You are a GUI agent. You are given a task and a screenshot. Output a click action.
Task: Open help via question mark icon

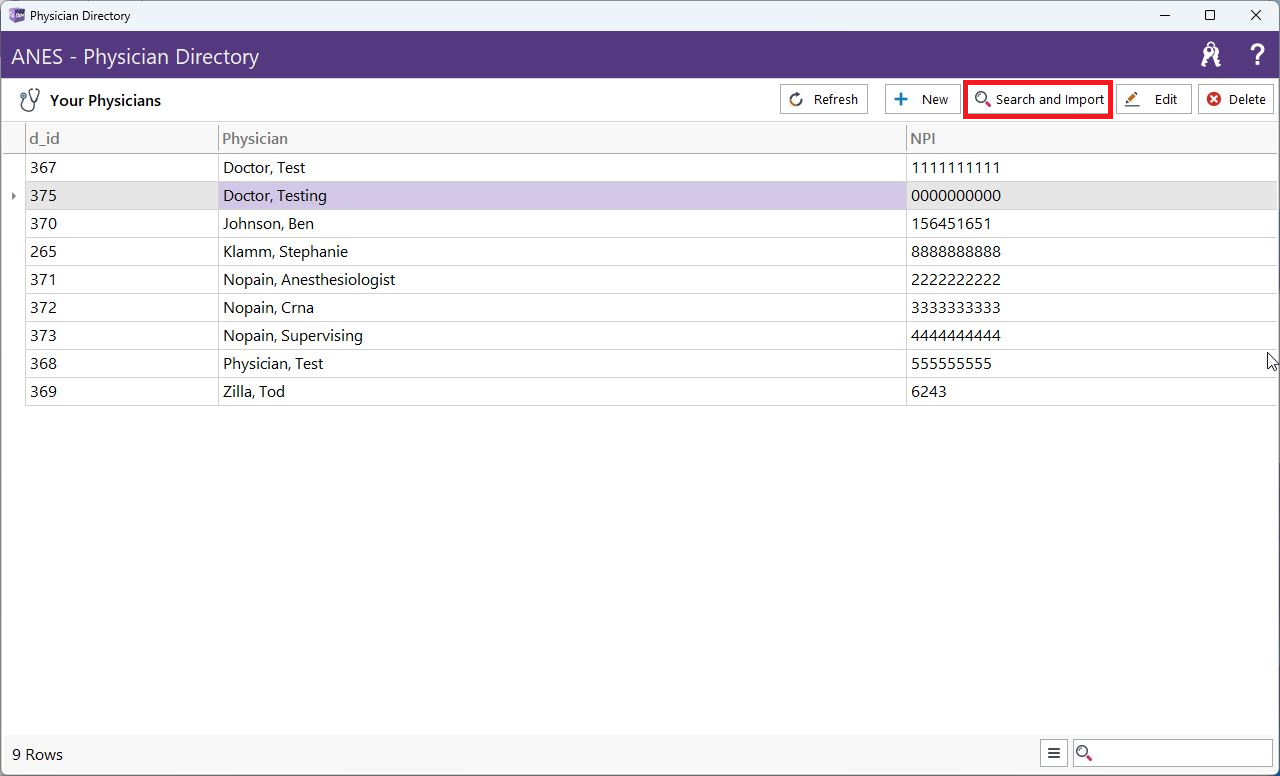tap(1258, 55)
